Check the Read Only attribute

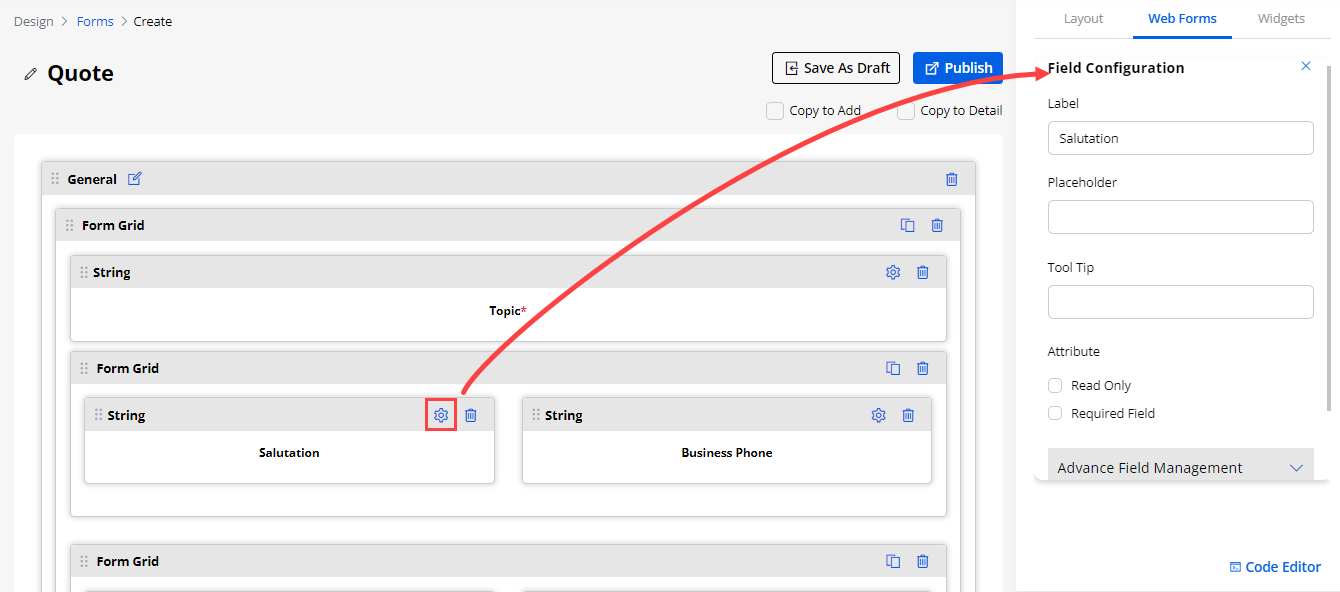pyautogui.click(x=1055, y=386)
